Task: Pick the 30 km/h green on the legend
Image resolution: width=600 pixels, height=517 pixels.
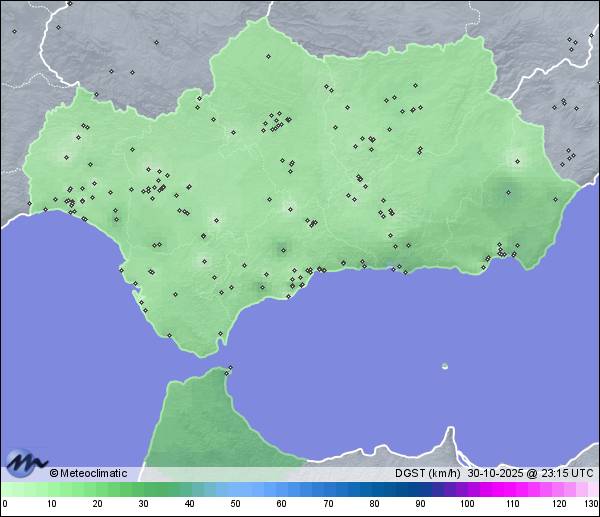Action: [x=143, y=490]
